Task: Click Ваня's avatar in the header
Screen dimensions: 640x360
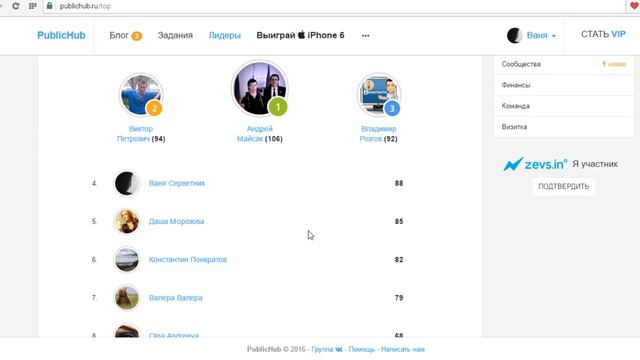Action: [514, 36]
